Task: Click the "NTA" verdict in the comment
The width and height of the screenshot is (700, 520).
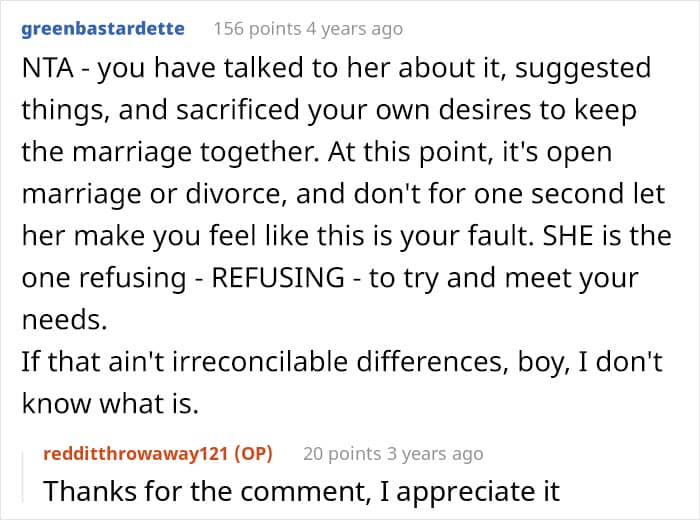Action: click(46, 69)
